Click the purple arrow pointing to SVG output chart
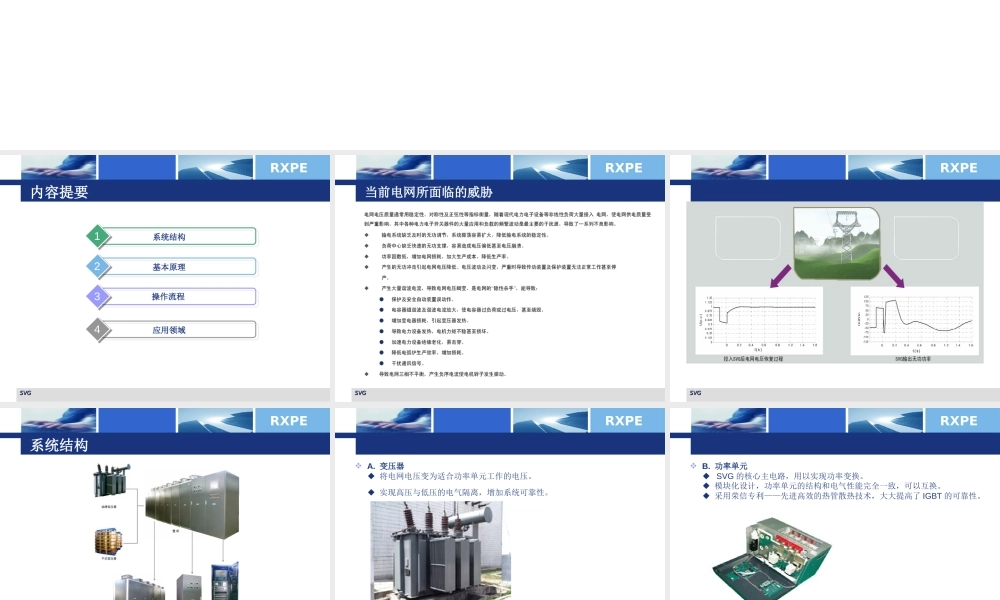Screen dimensions: 1000x600 point(893,277)
